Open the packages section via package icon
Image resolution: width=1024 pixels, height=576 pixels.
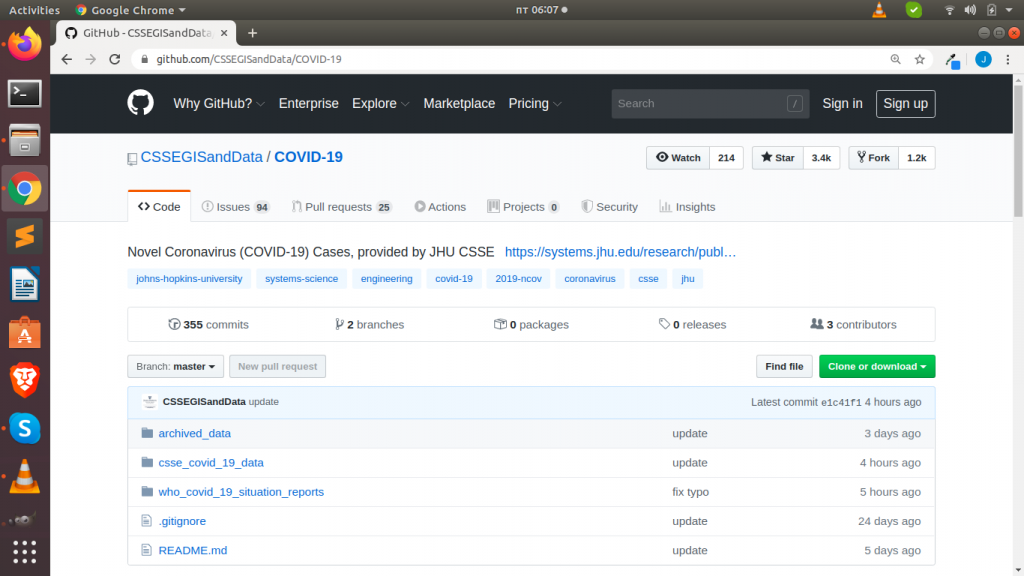point(499,324)
